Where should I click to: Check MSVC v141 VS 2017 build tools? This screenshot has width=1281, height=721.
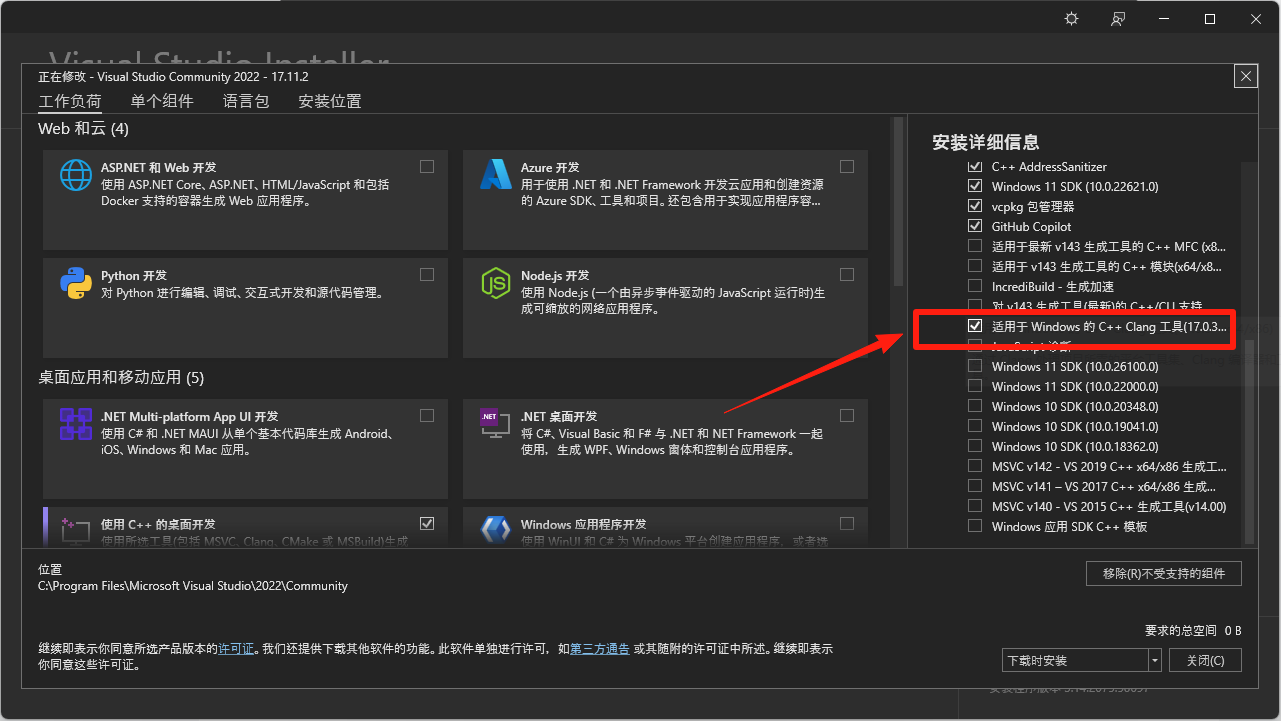(975, 486)
